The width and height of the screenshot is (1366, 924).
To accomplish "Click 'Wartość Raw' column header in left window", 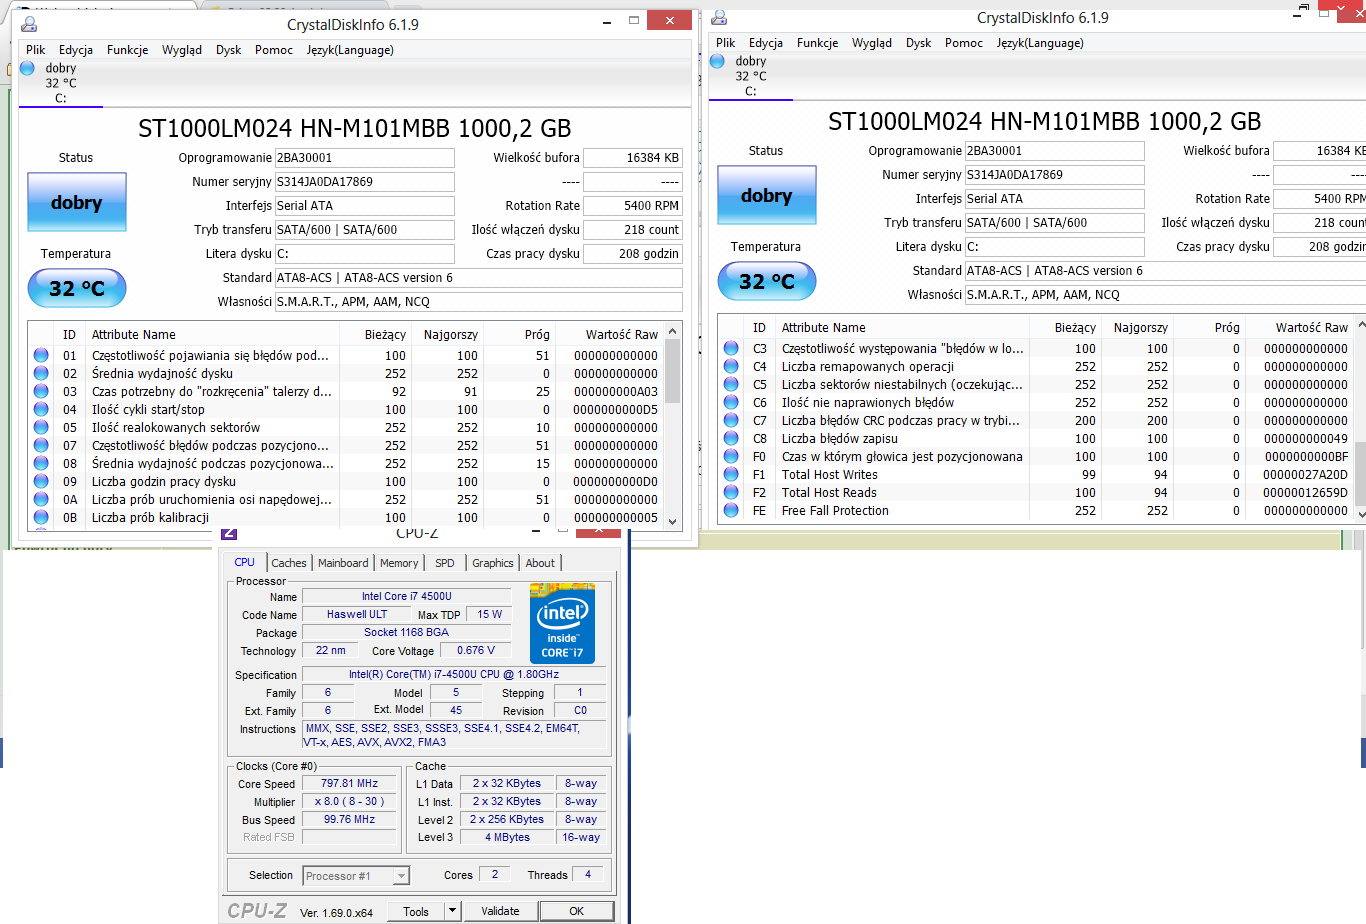I will 622,335.
